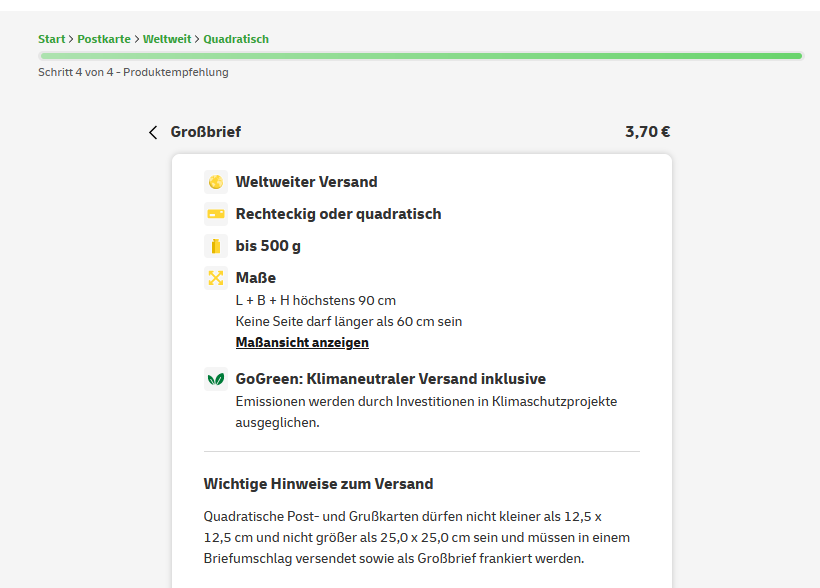This screenshot has height=588, width=820.
Task: Return to the Weltweit breadcrumb step
Action: (x=166, y=40)
